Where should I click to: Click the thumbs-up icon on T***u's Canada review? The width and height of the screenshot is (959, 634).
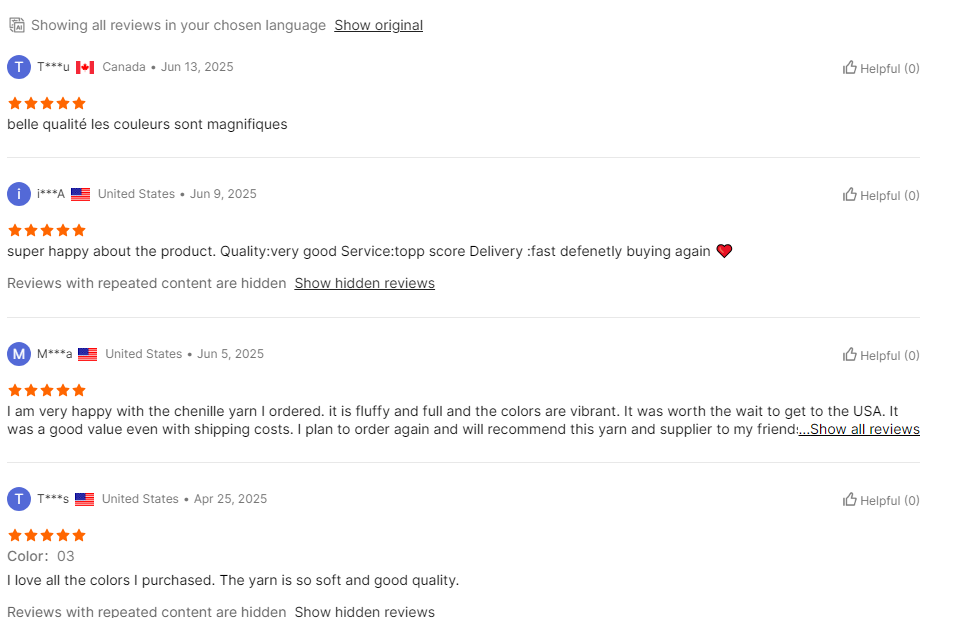click(x=850, y=68)
